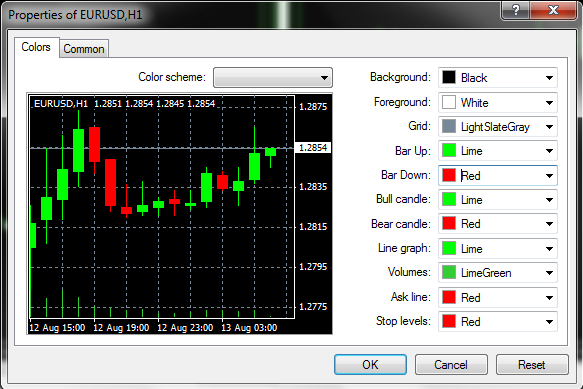Click the EURUSD,H1 header in chart preview
583x389 pixels.
coord(61,104)
